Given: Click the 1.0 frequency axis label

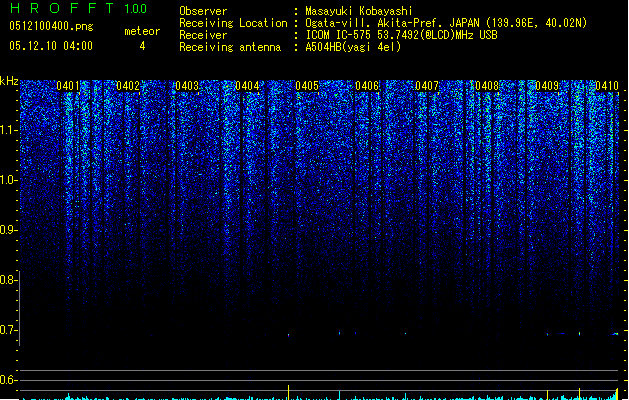Looking at the screenshot, I should coord(9,180).
